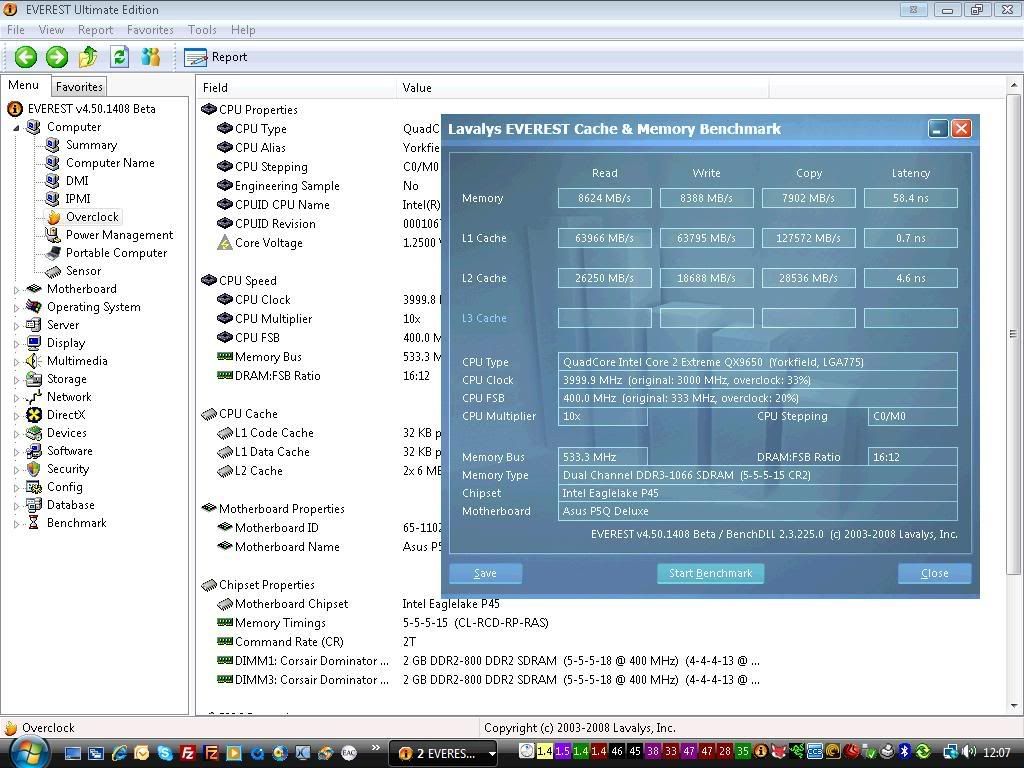This screenshot has height=768, width=1024.
Task: Select the DMI icon in the tree
Action: (x=53, y=181)
